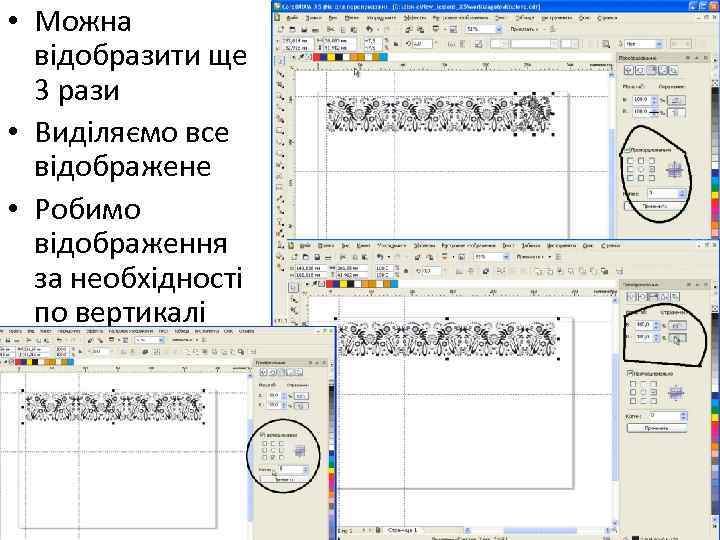Pick red swatch in top window color bar

point(316,57)
